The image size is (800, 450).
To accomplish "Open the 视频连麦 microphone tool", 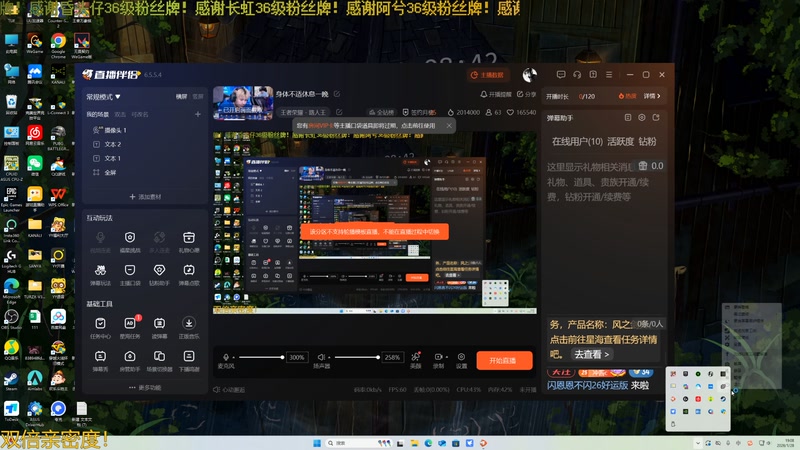I will click(x=101, y=241).
